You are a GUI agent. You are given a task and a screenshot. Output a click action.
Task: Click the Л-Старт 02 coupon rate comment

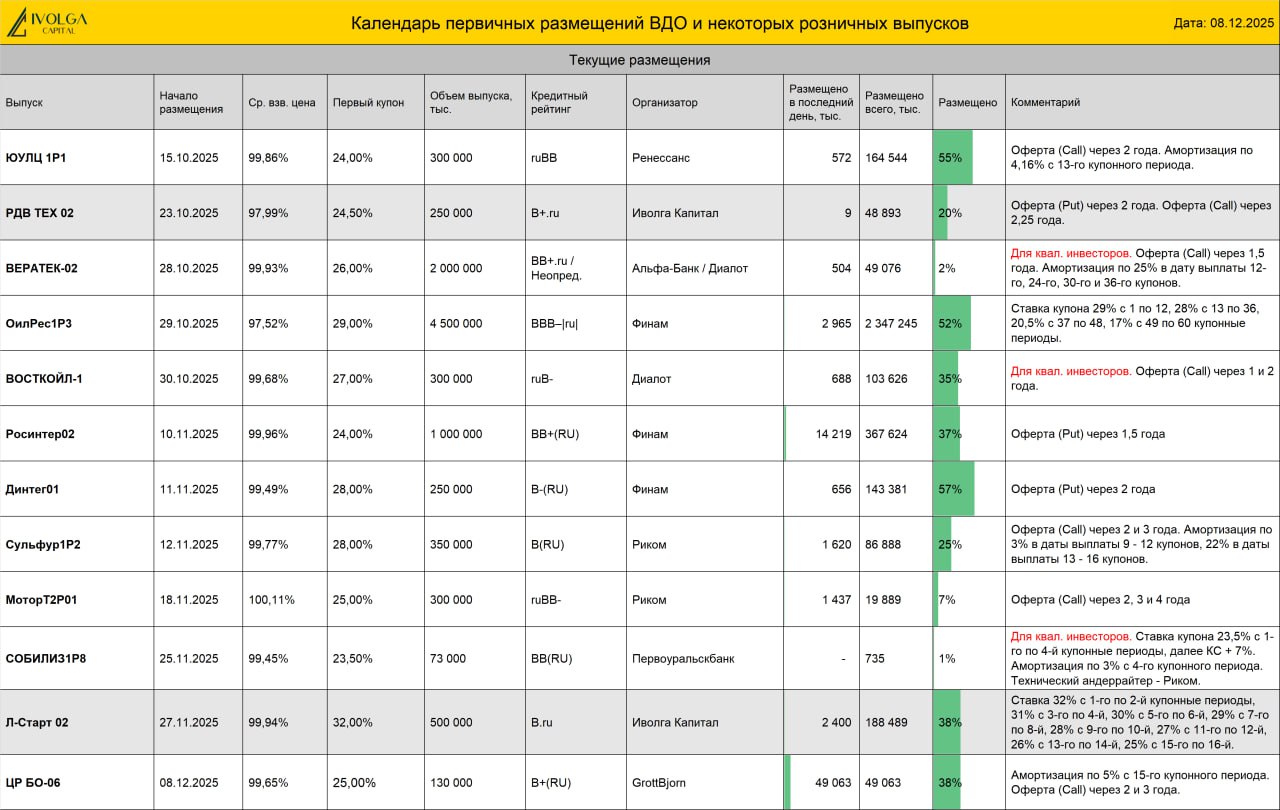[1141, 722]
